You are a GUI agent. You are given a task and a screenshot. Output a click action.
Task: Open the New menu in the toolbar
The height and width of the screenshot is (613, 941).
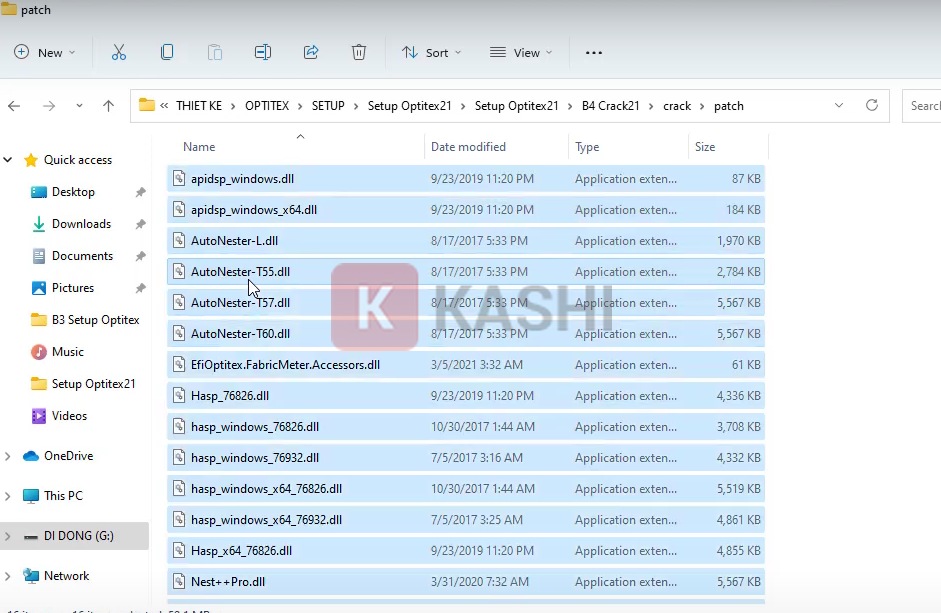[x=45, y=52]
